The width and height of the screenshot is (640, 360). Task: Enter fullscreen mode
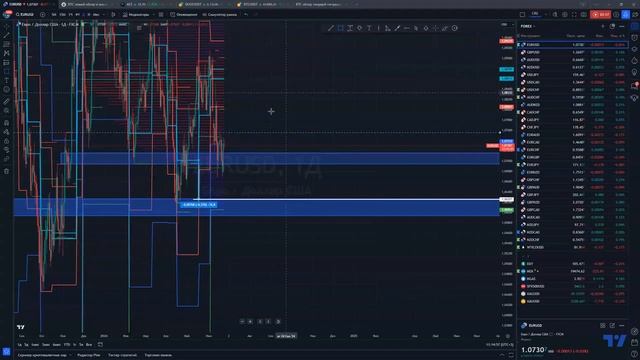coord(574,15)
